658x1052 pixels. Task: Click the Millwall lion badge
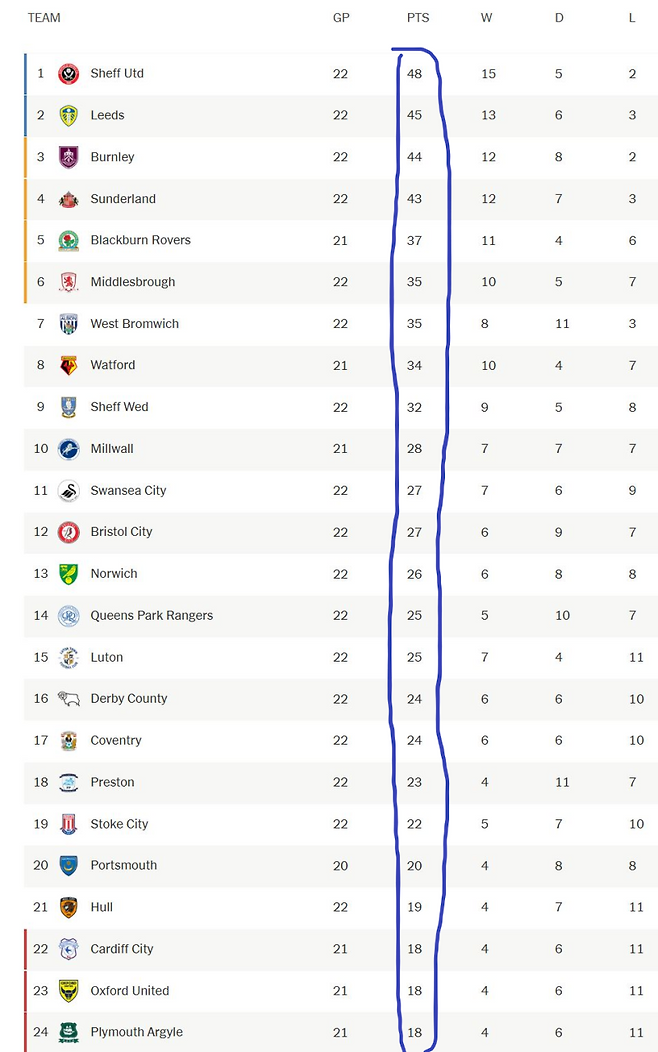click(x=68, y=449)
